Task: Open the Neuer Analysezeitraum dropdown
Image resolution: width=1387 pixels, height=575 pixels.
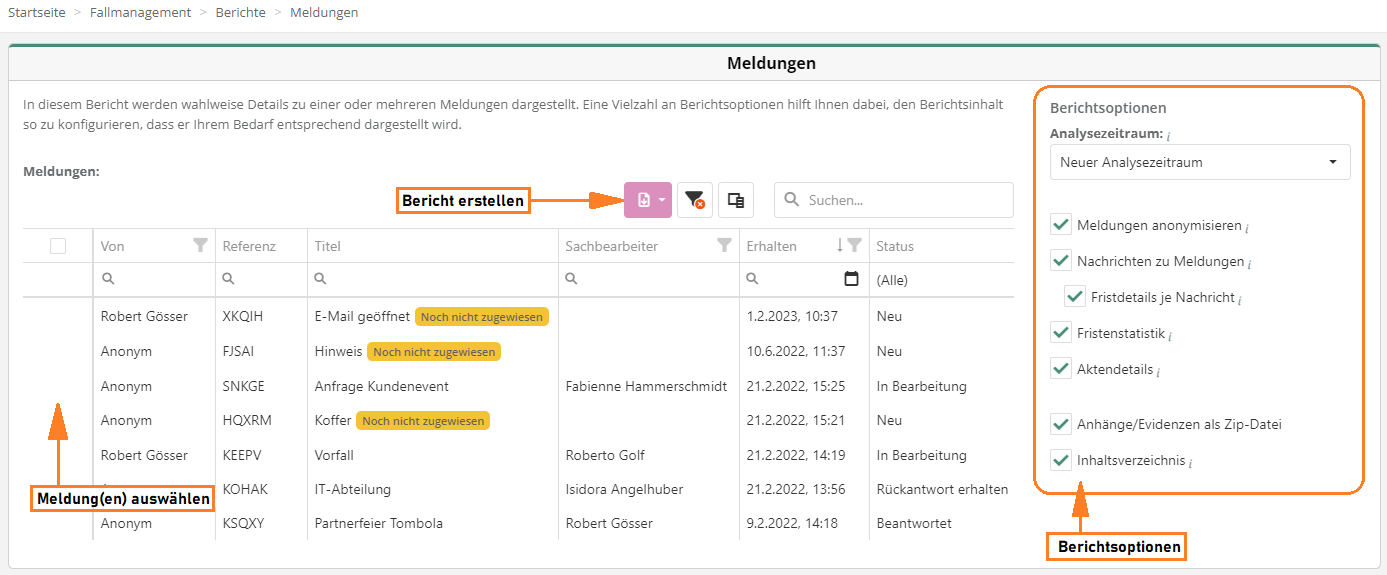Action: (x=1200, y=162)
